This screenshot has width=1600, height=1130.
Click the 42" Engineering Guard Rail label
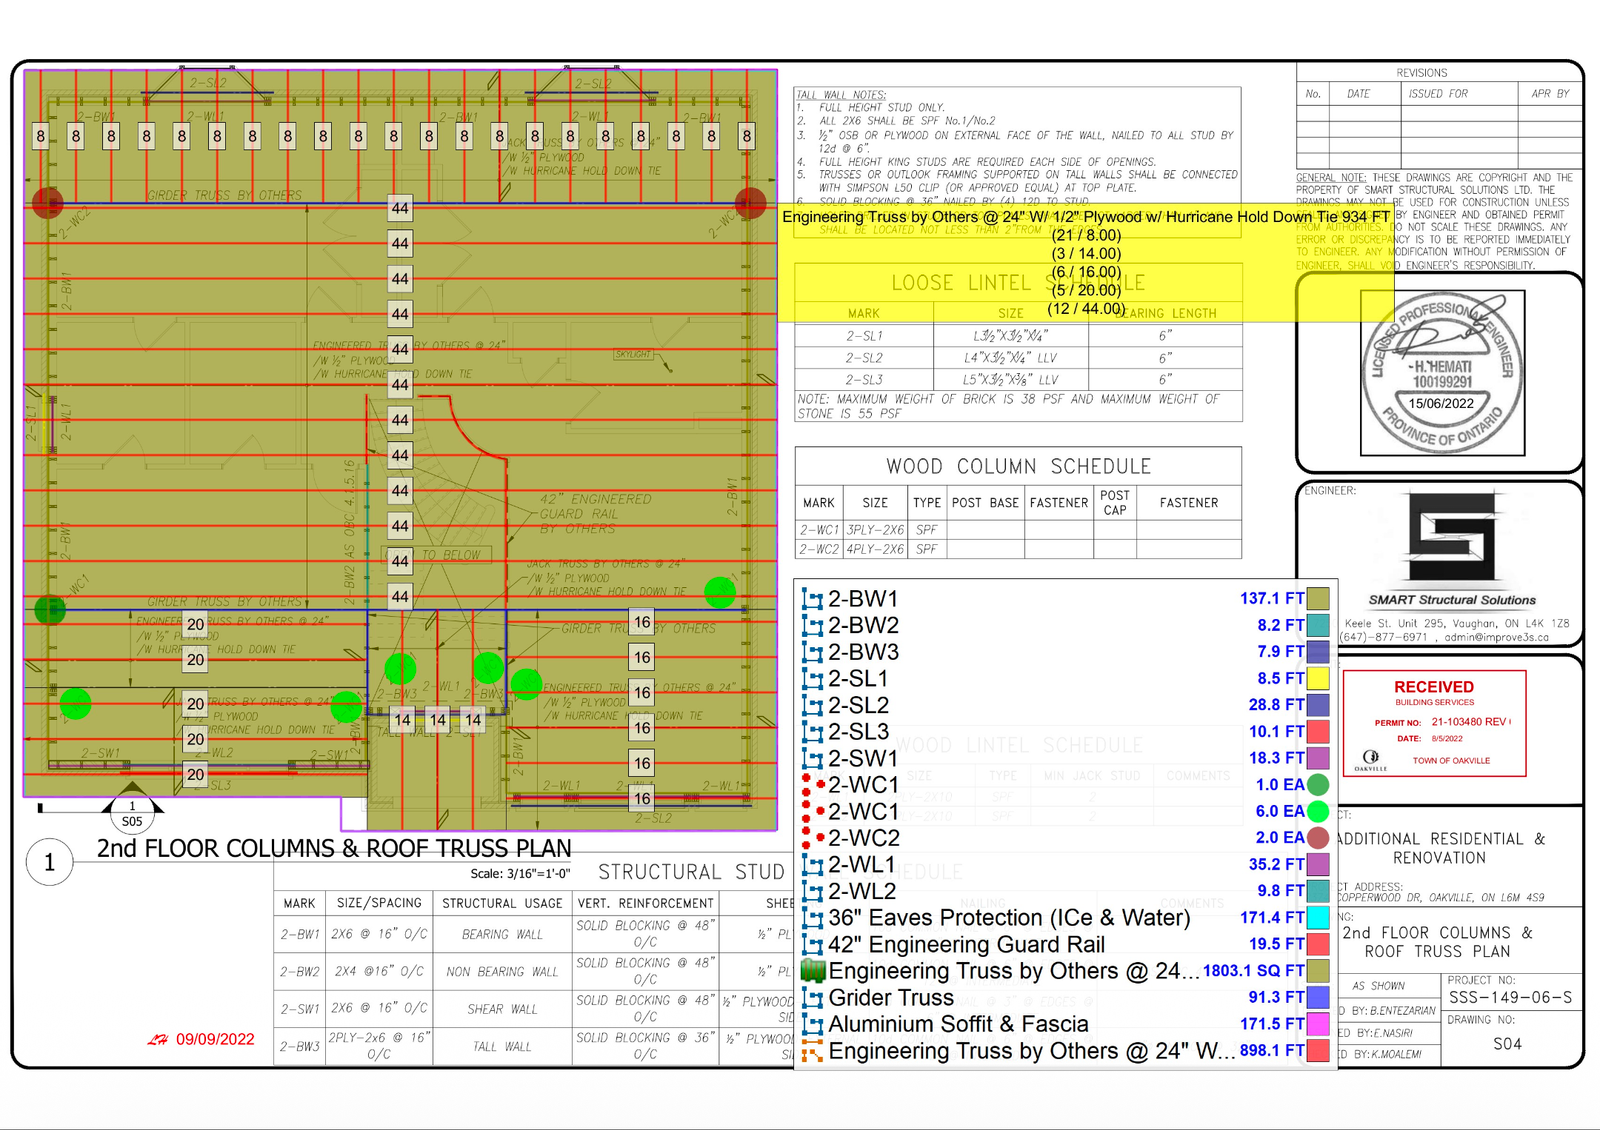(x=966, y=945)
